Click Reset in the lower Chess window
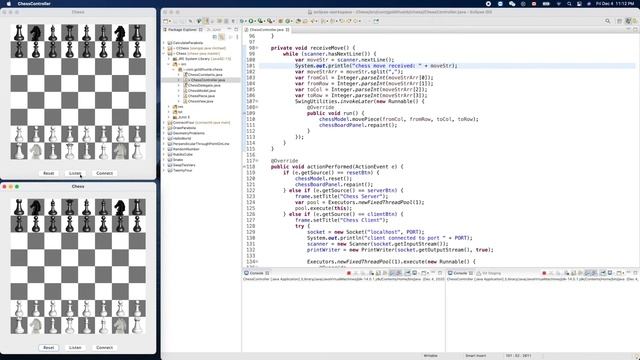640x360 pixels. (x=49, y=347)
